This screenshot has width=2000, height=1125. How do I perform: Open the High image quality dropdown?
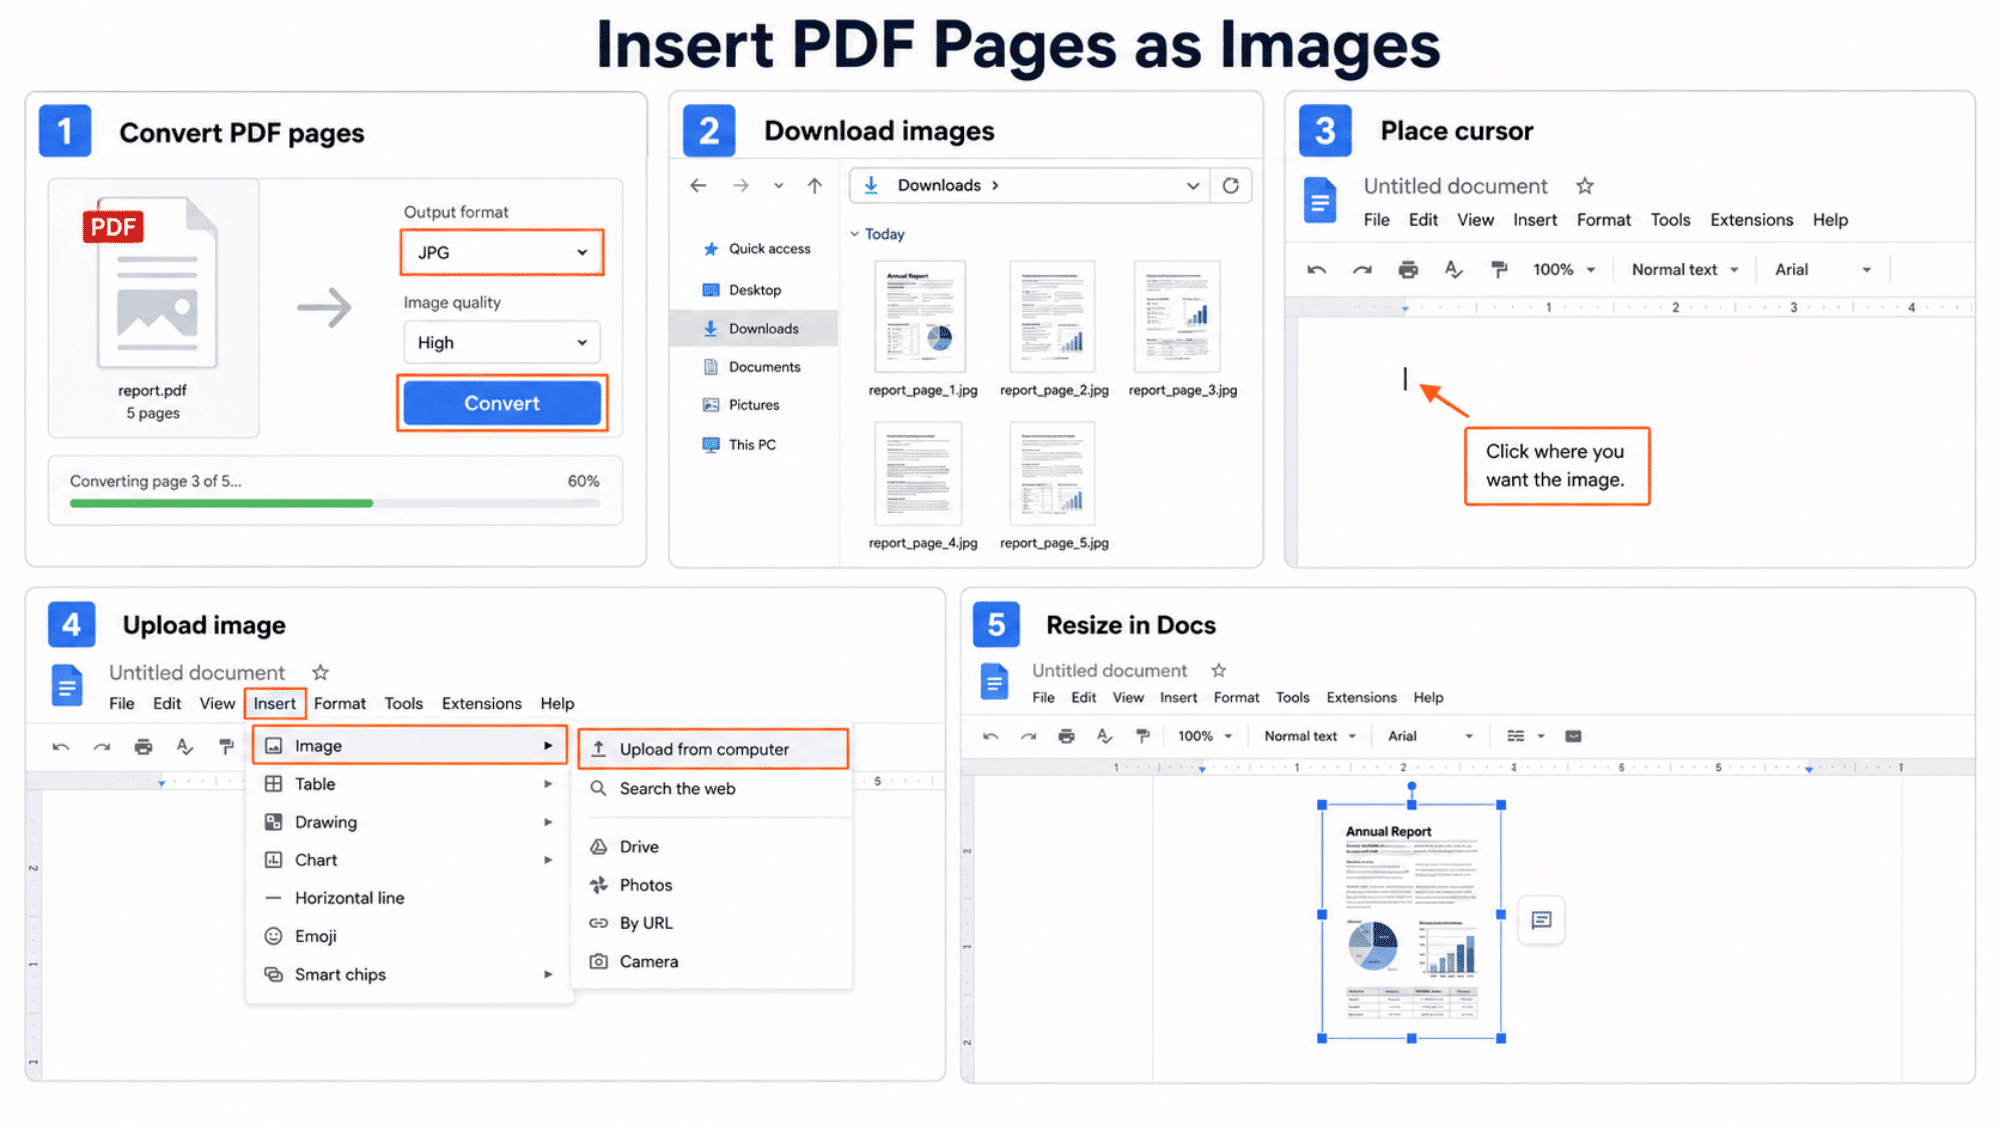pos(502,342)
